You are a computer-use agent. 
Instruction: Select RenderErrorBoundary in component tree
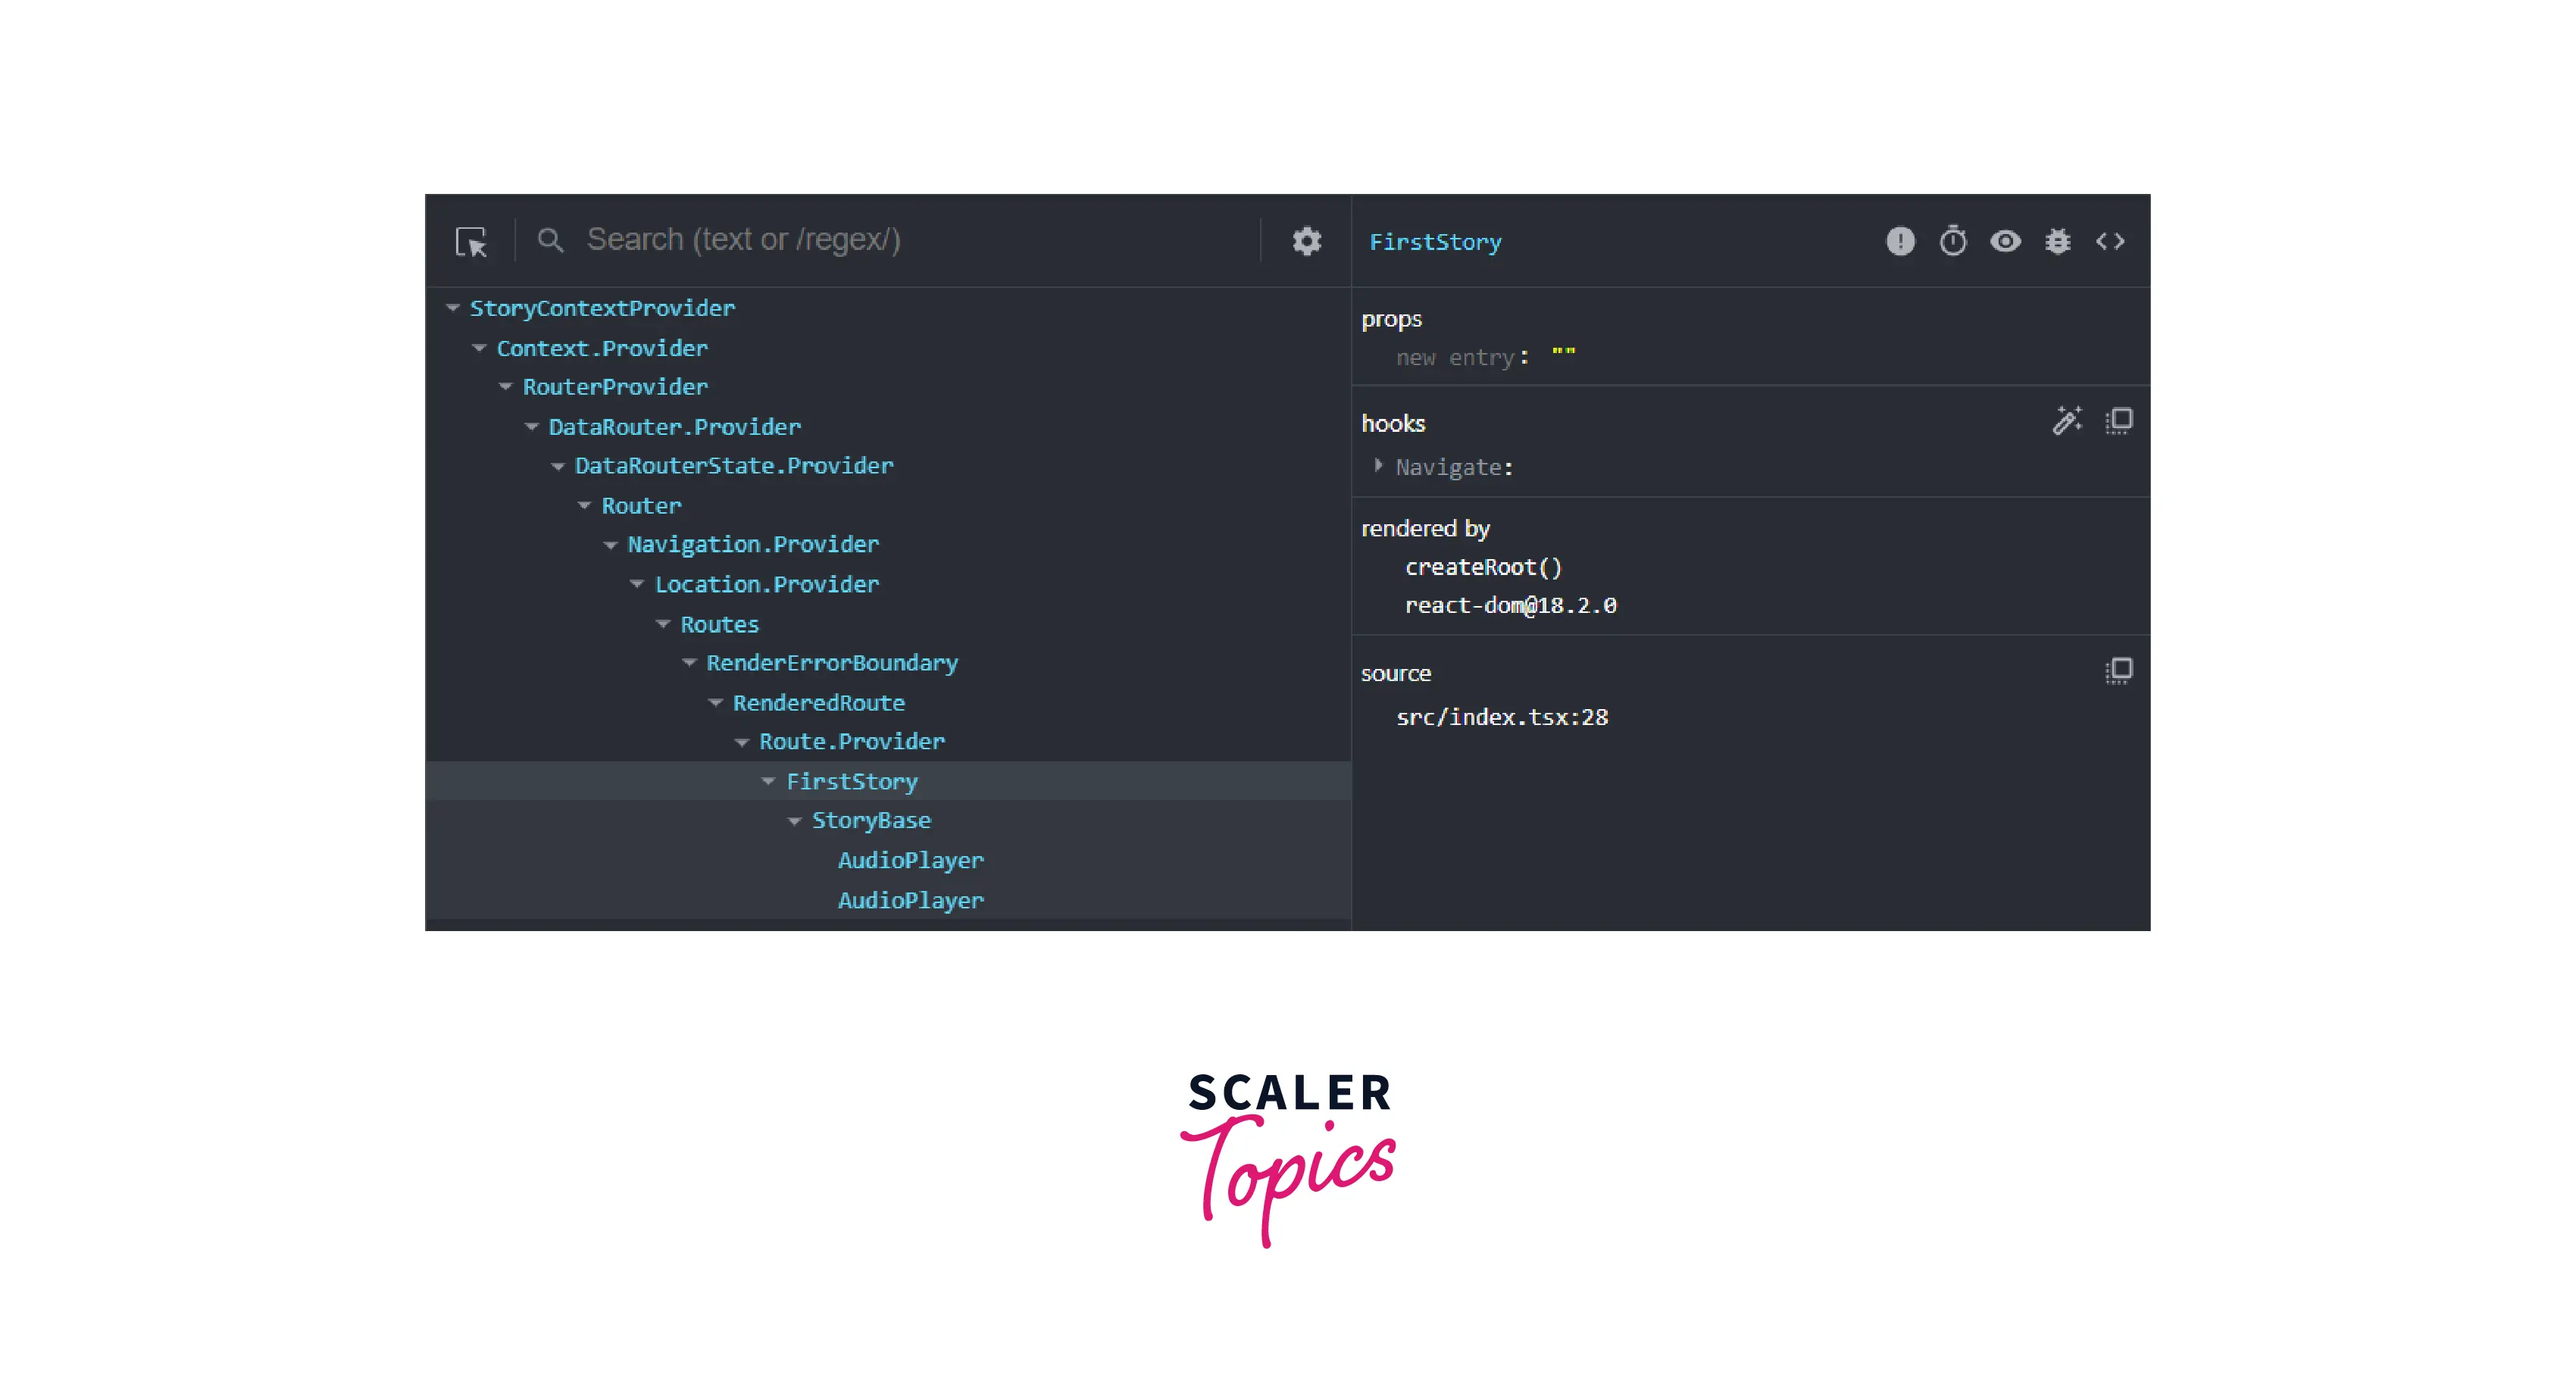pos(831,663)
